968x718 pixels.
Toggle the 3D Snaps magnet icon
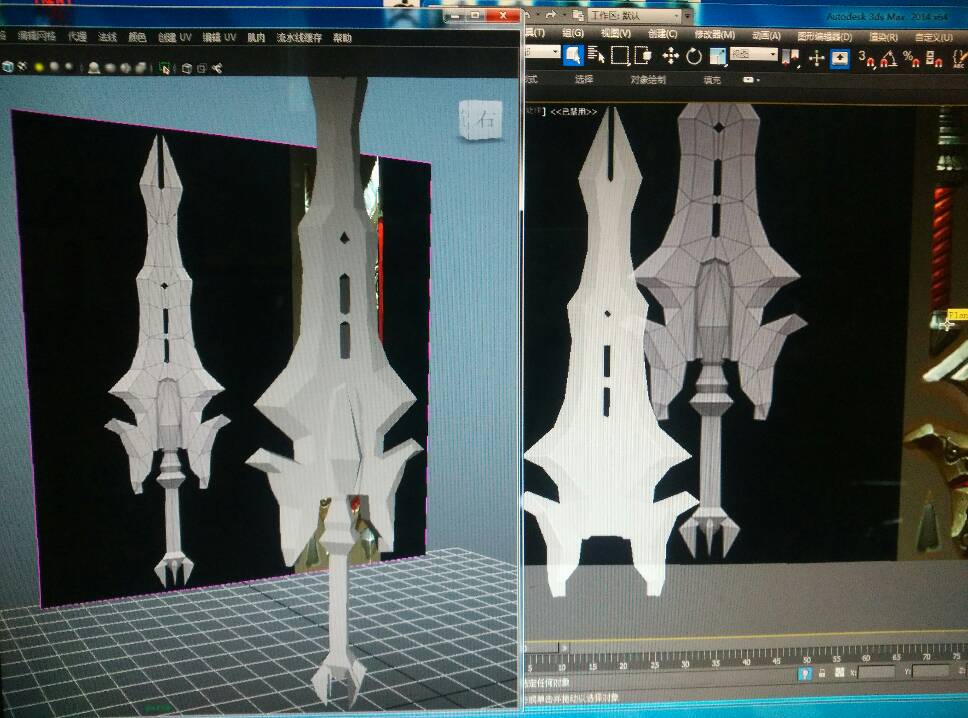tap(867, 59)
